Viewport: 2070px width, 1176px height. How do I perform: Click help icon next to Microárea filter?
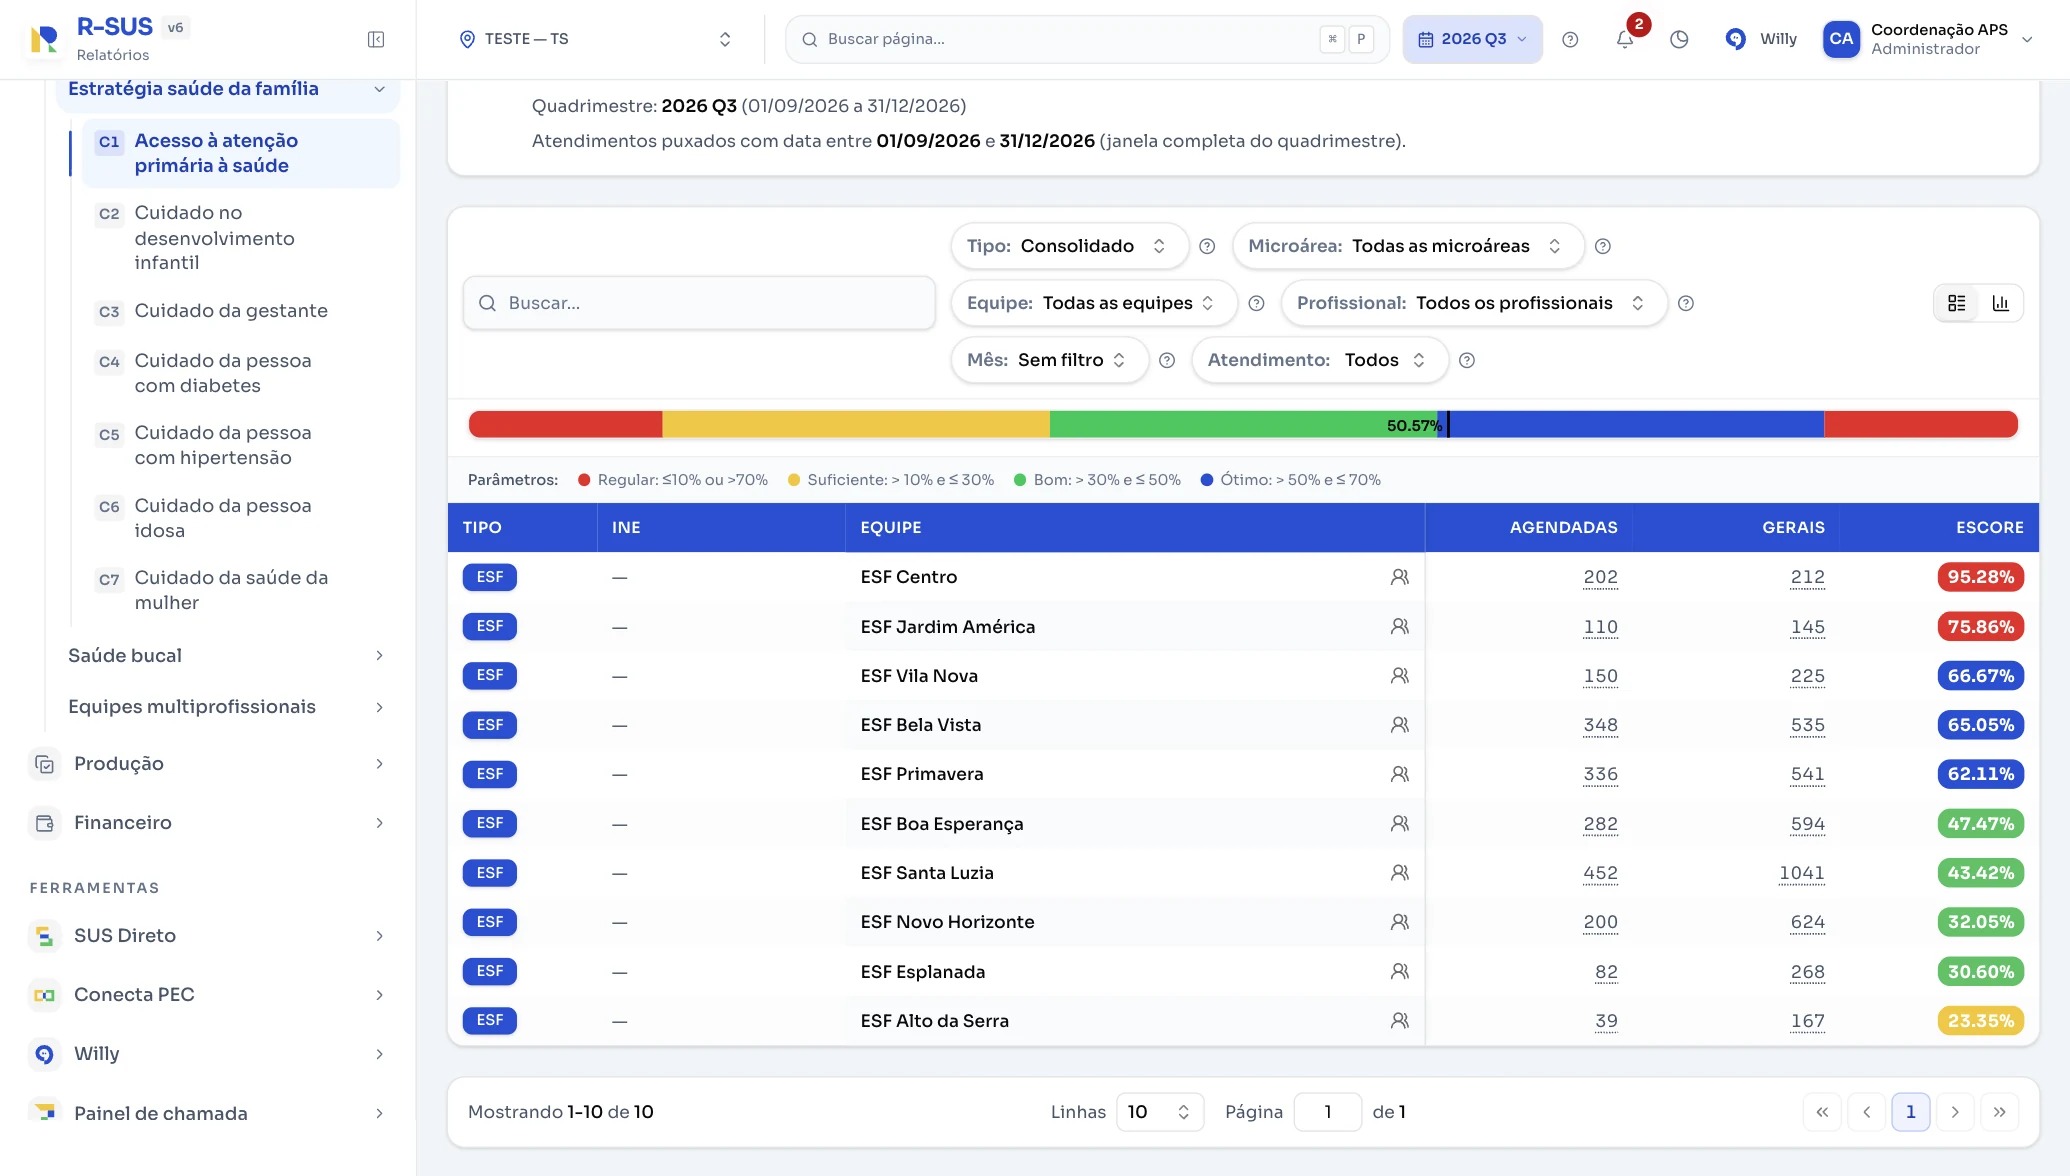pyautogui.click(x=1603, y=246)
